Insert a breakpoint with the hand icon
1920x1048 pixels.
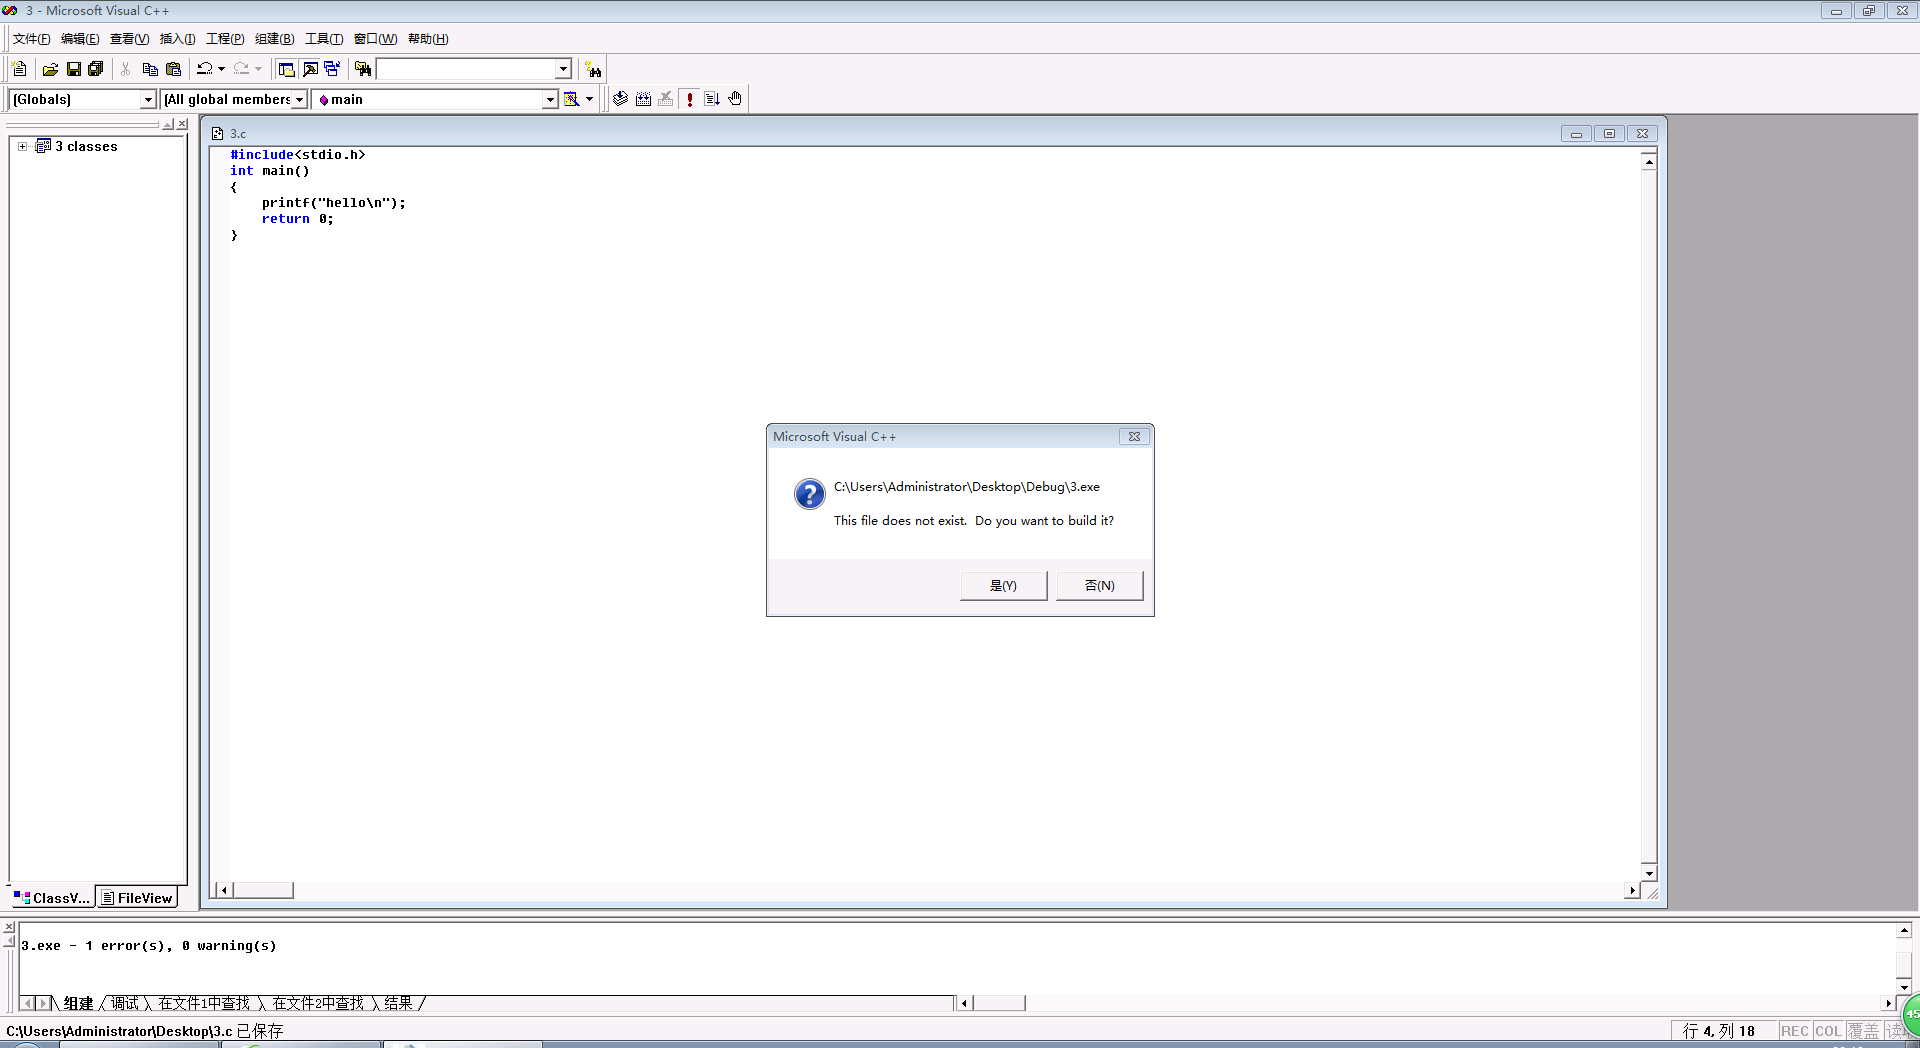click(735, 99)
